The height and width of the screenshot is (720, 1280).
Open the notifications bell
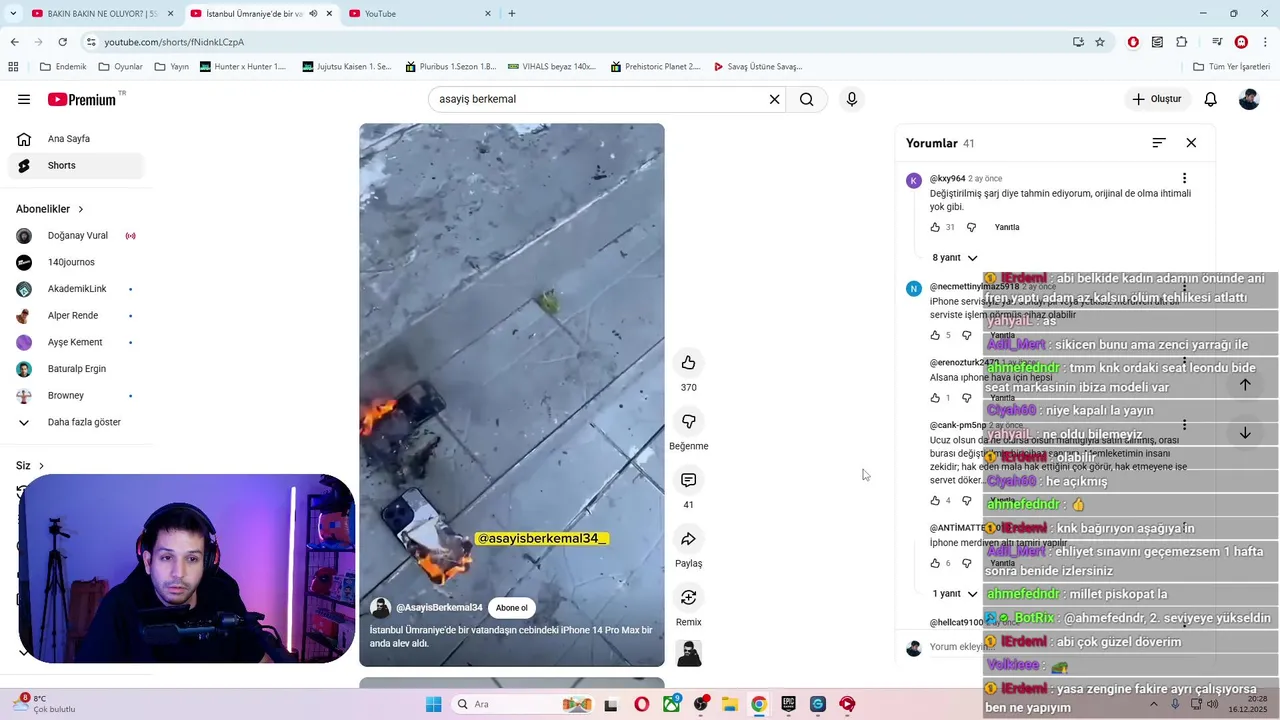tap(1210, 99)
